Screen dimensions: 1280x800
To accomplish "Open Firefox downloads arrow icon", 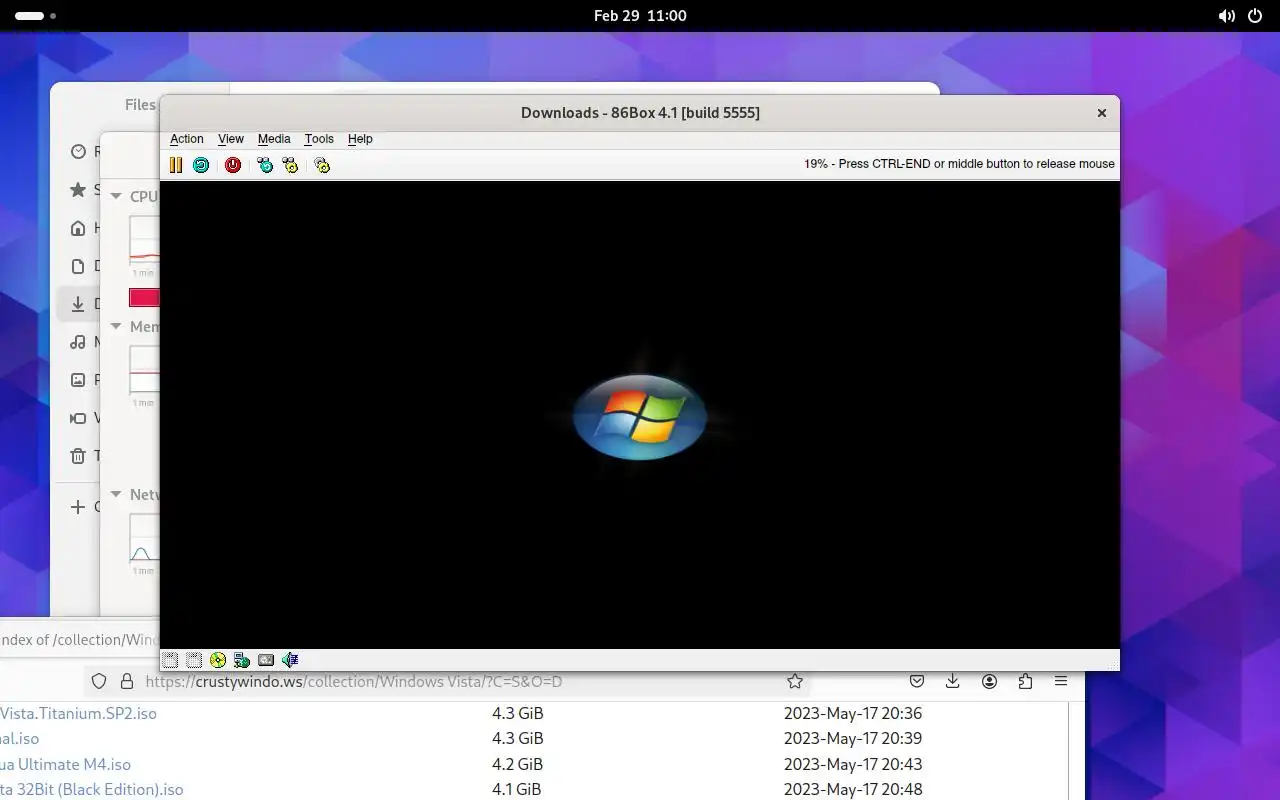I will pos(953,681).
